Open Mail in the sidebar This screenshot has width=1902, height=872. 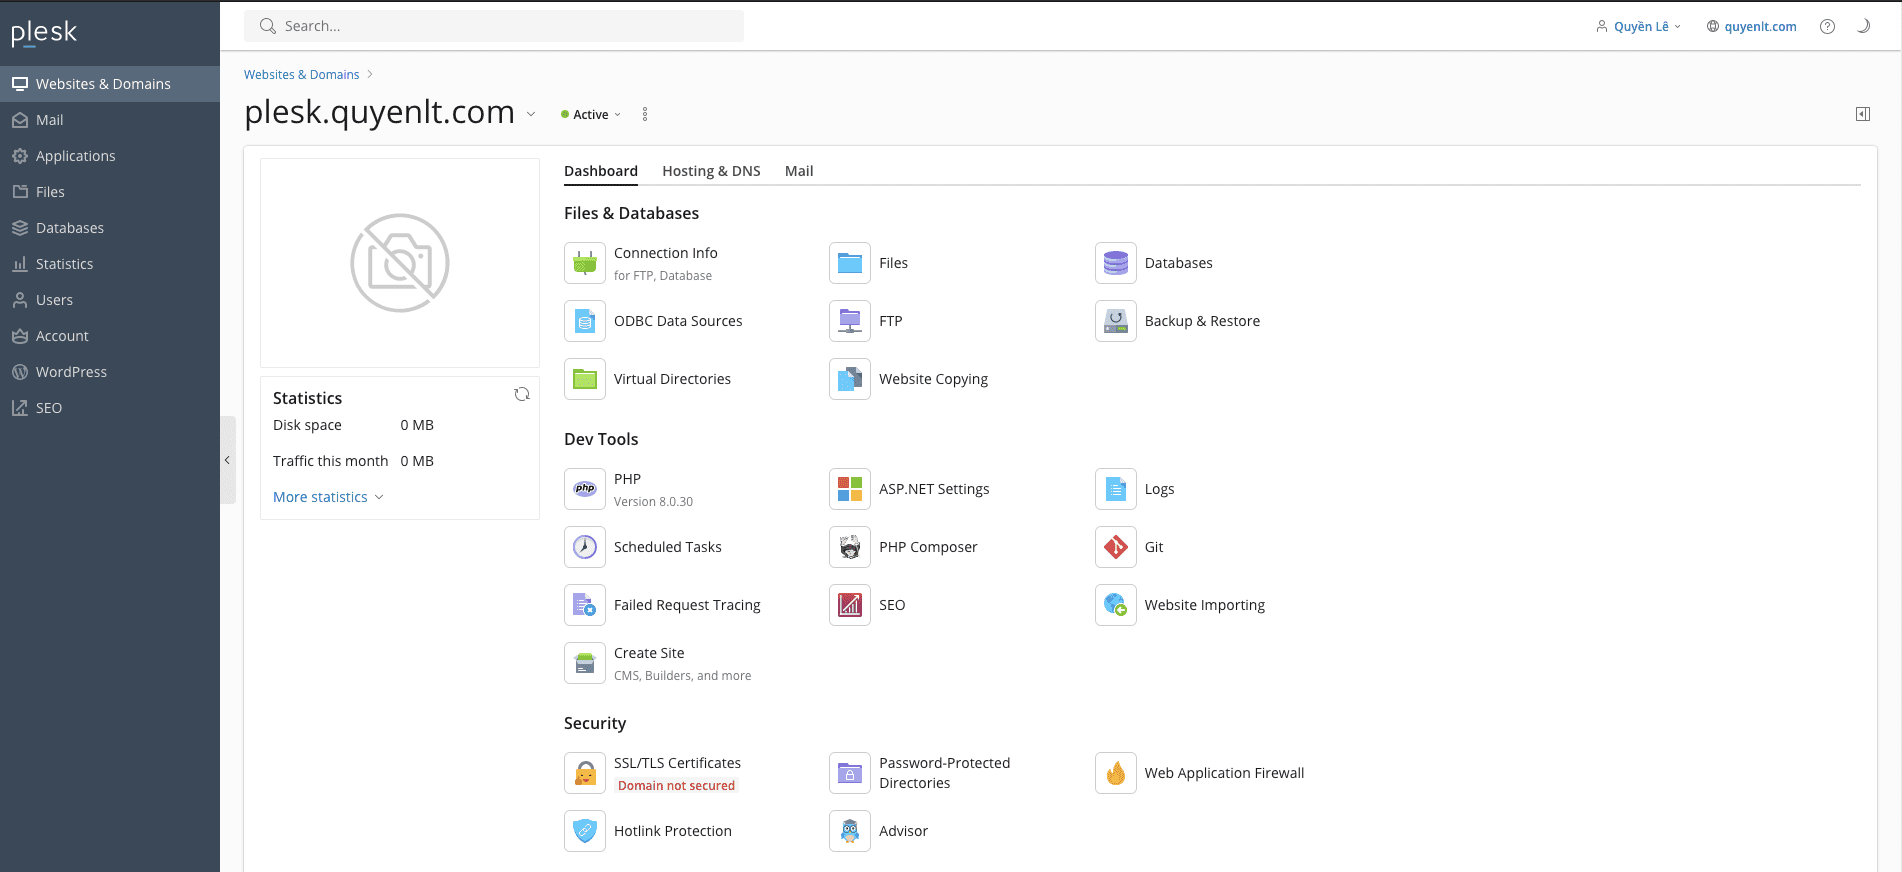coord(110,120)
